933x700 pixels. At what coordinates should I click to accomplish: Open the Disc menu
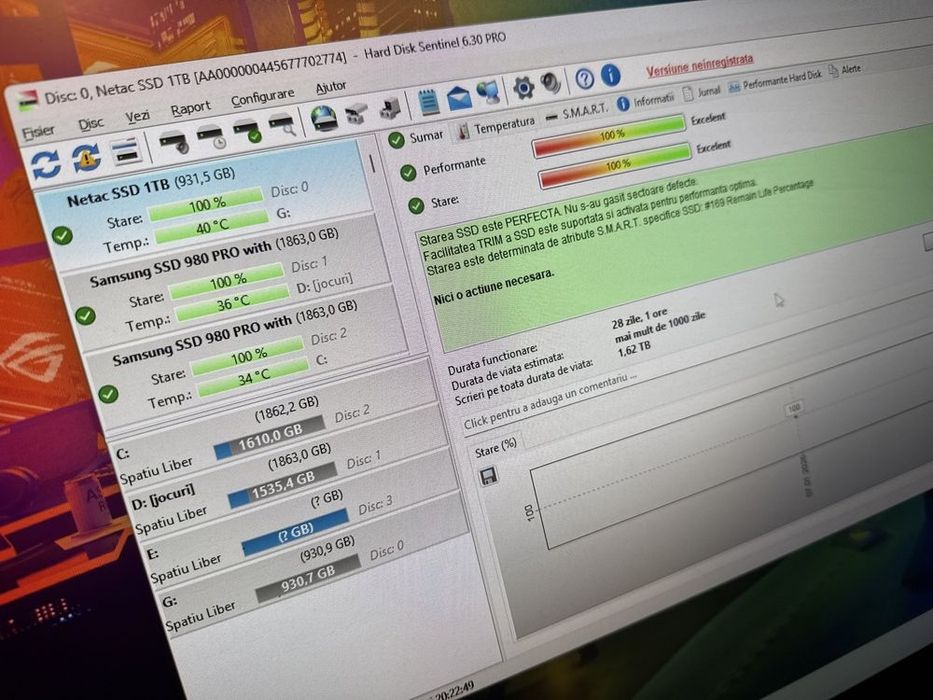(x=90, y=124)
